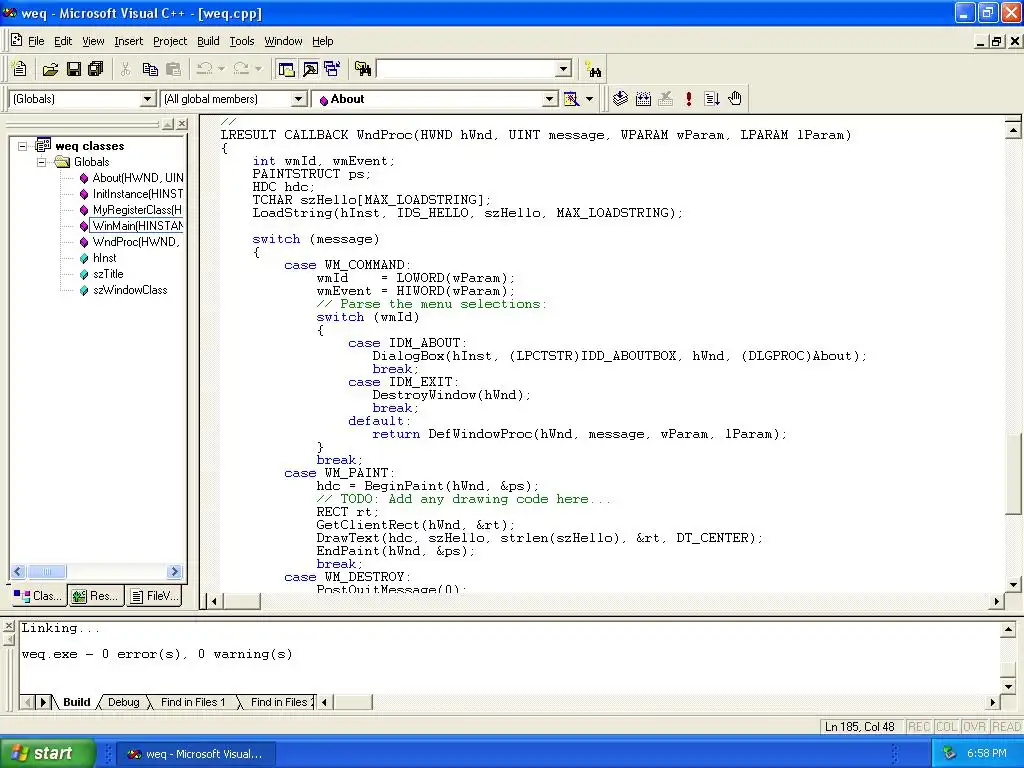Open the Build menu
The image size is (1024, 768).
pos(208,41)
